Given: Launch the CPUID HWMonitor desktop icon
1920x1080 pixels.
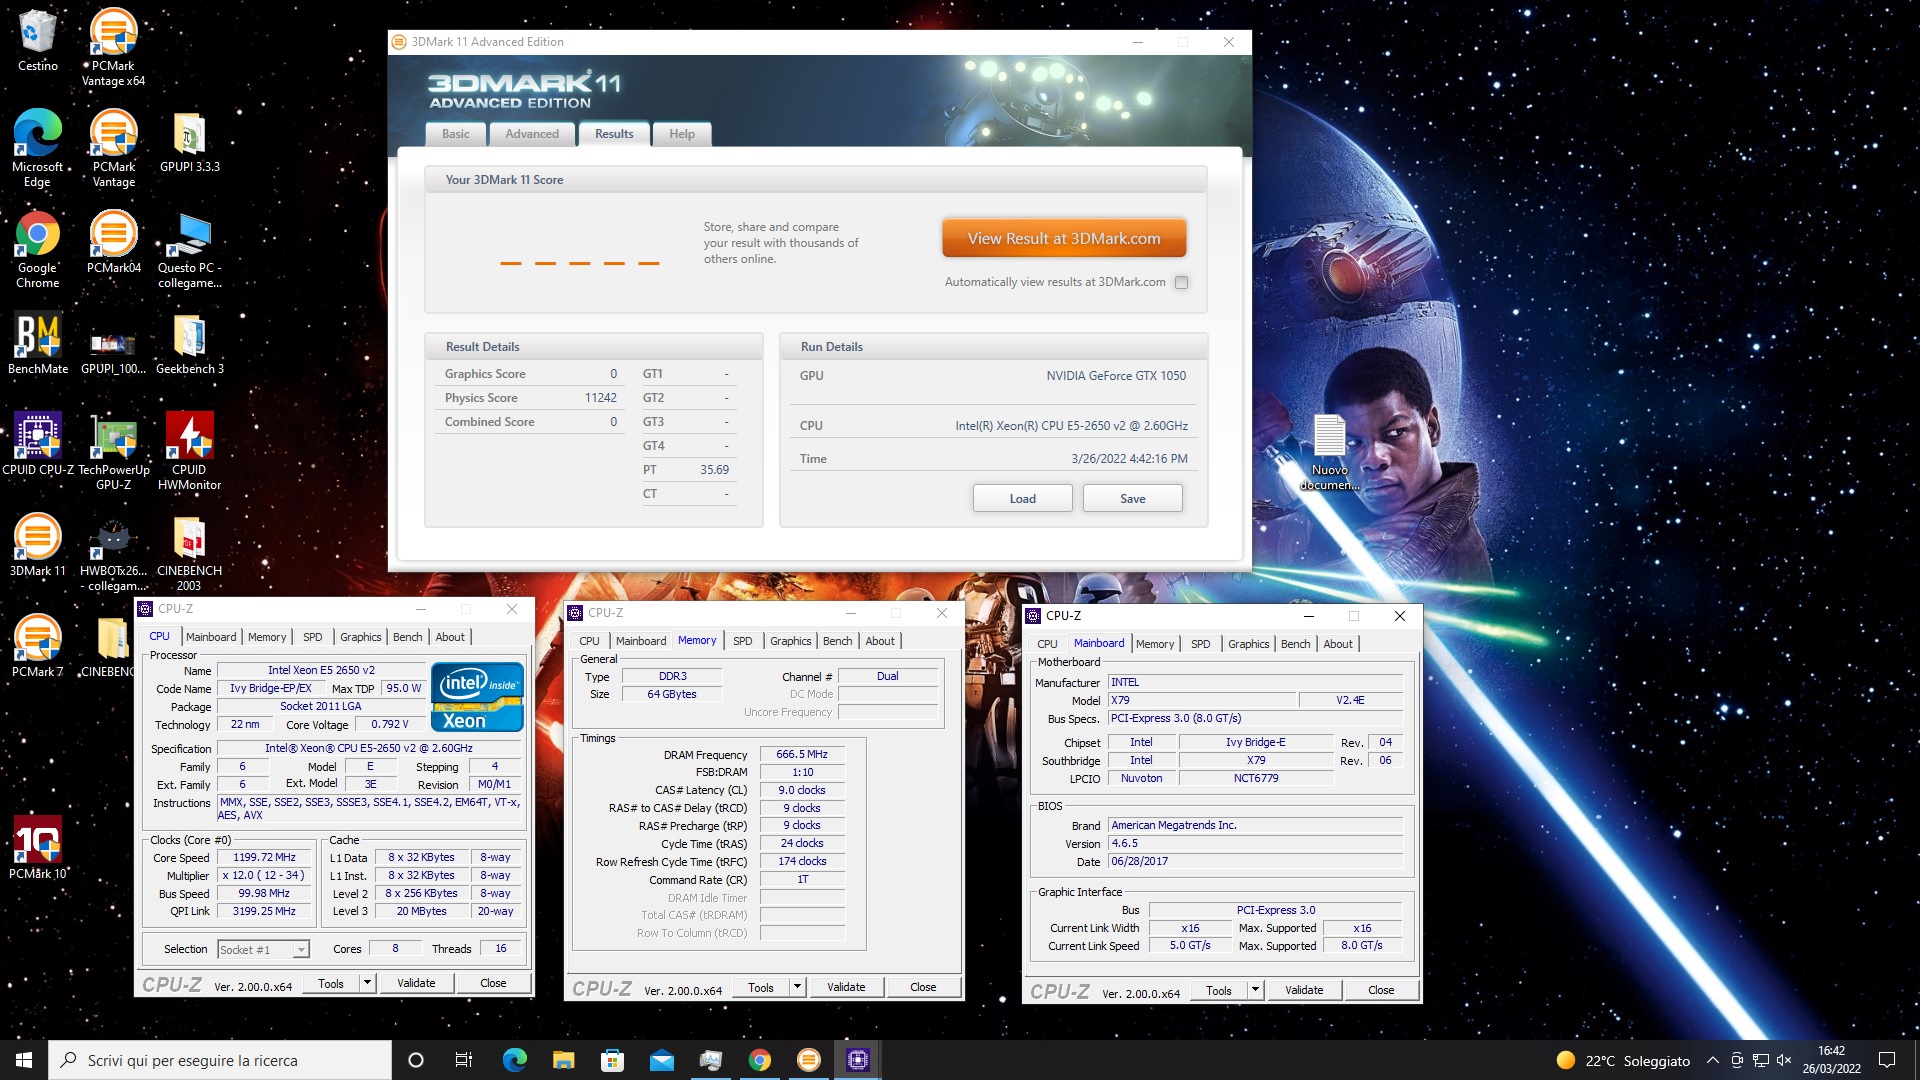Looking at the screenshot, I should point(189,451).
